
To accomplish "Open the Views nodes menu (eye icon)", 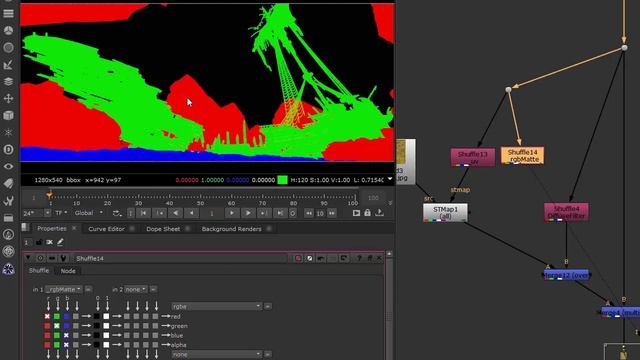I will pyautogui.click(x=8, y=167).
